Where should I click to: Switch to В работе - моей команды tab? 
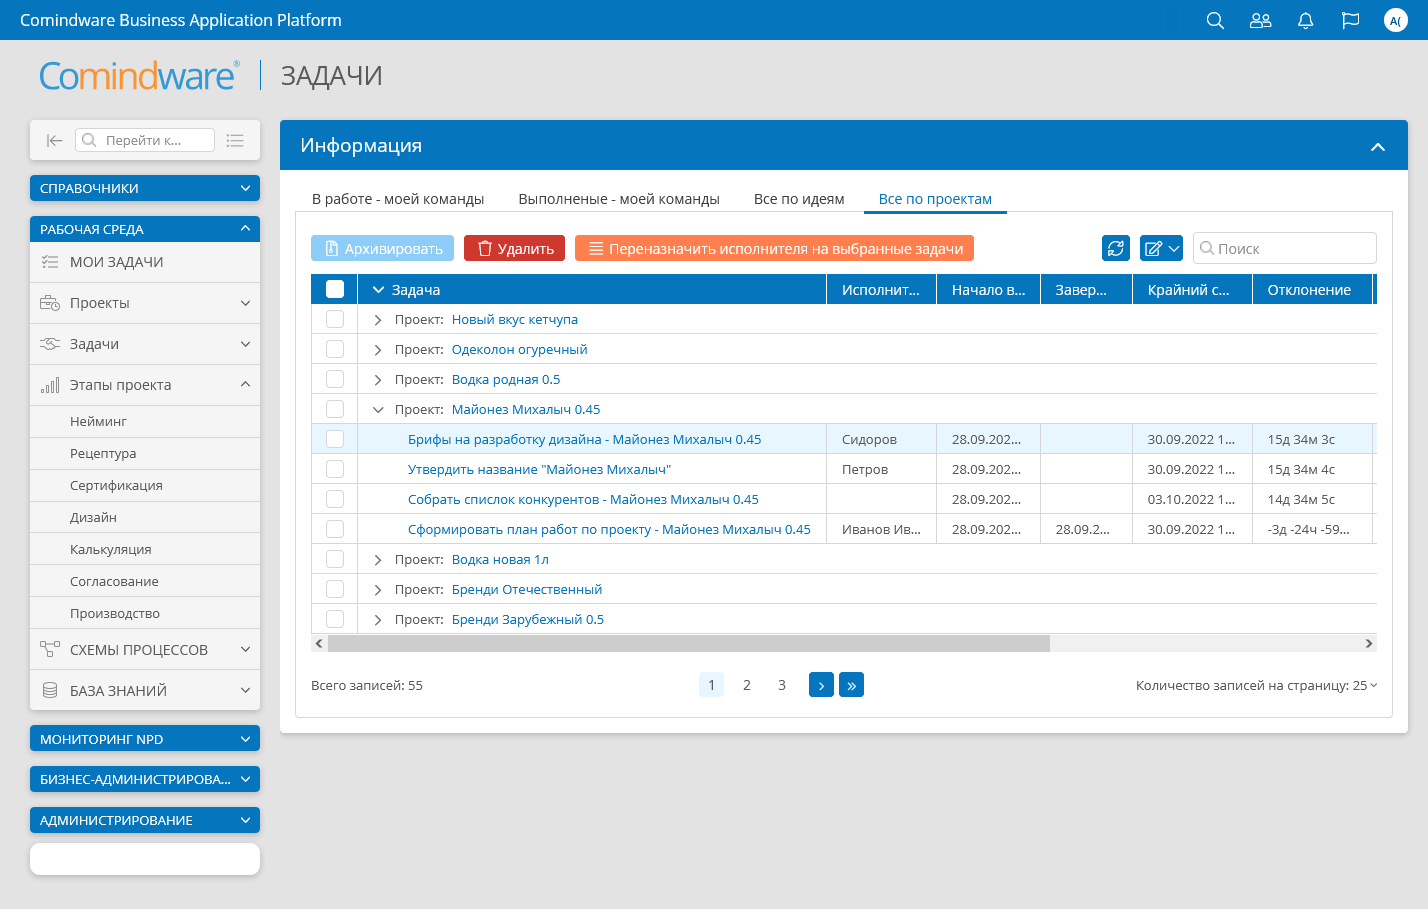[398, 199]
